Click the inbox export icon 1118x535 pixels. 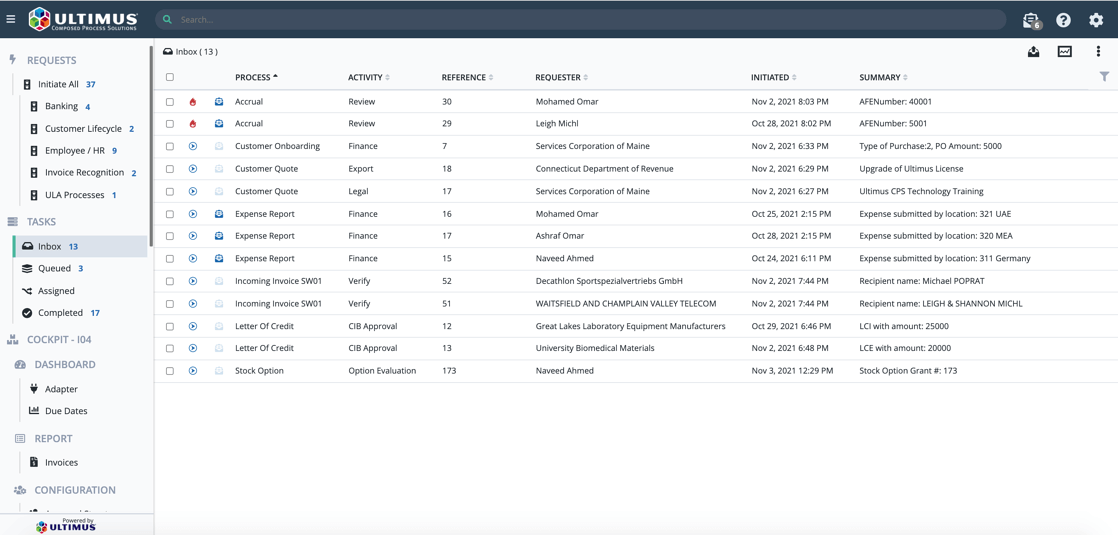1033,52
